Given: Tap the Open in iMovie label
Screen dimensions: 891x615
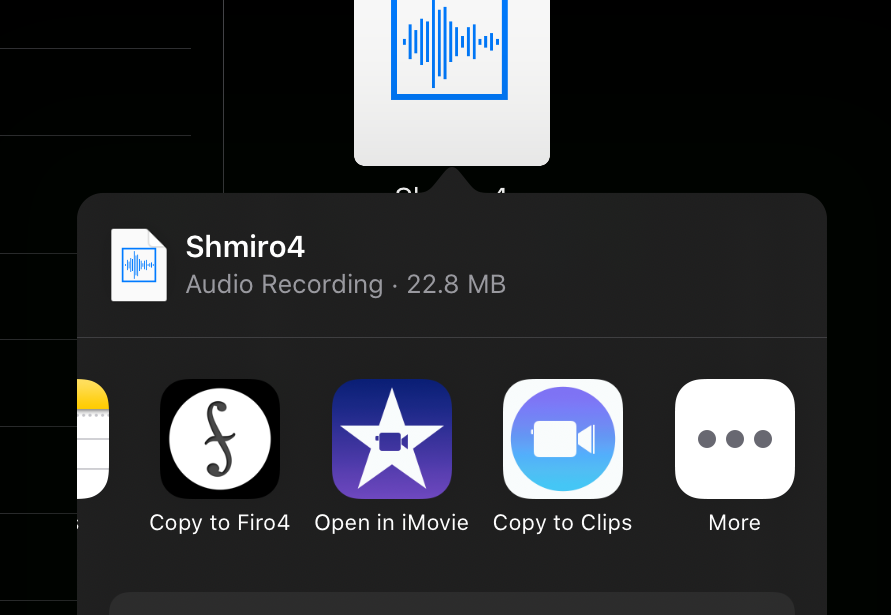Looking at the screenshot, I should [x=392, y=522].
